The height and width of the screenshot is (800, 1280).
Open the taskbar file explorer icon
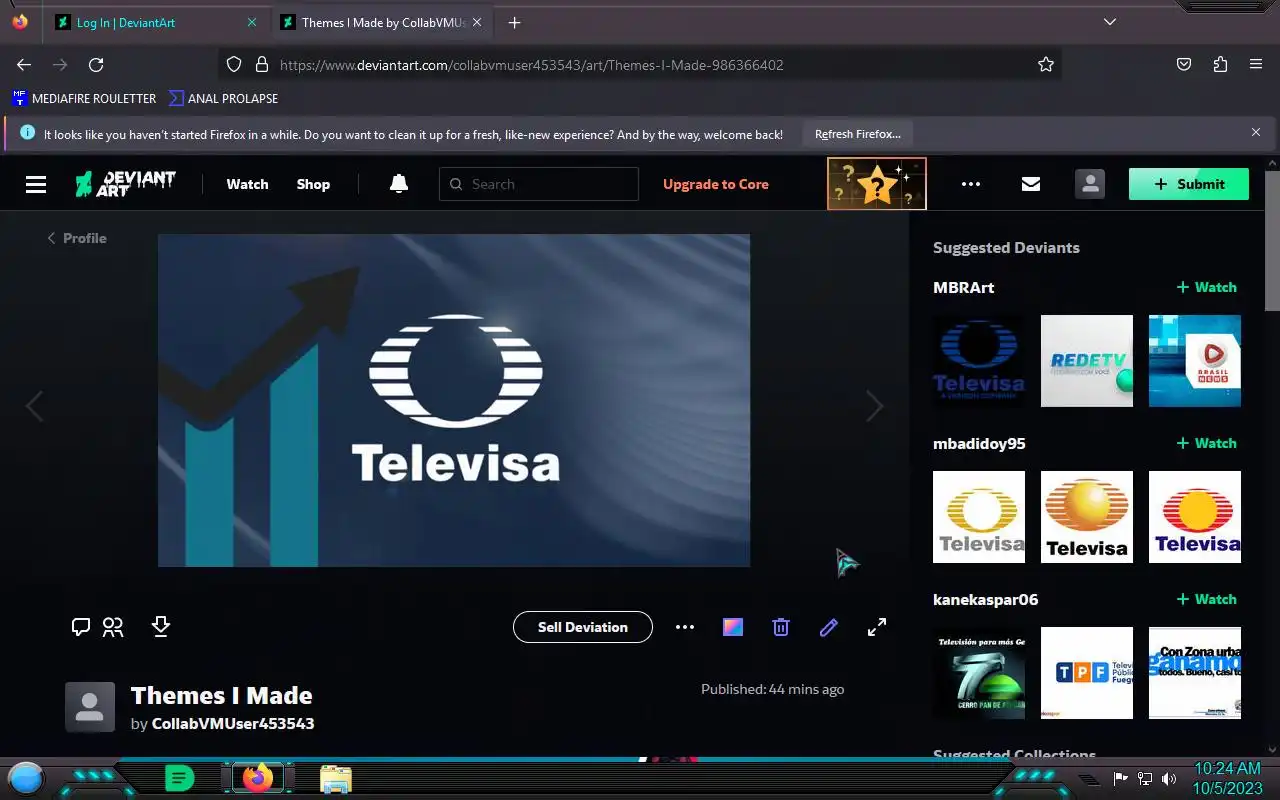click(336, 778)
